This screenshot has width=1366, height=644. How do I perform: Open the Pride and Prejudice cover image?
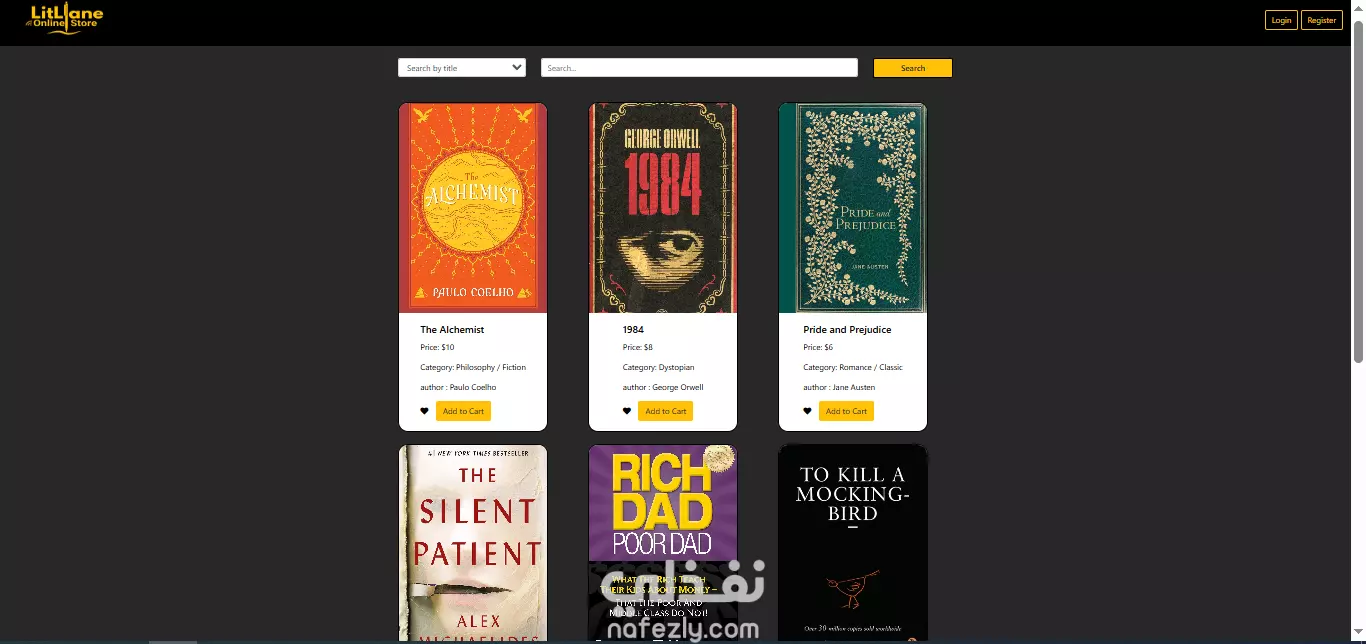point(853,208)
